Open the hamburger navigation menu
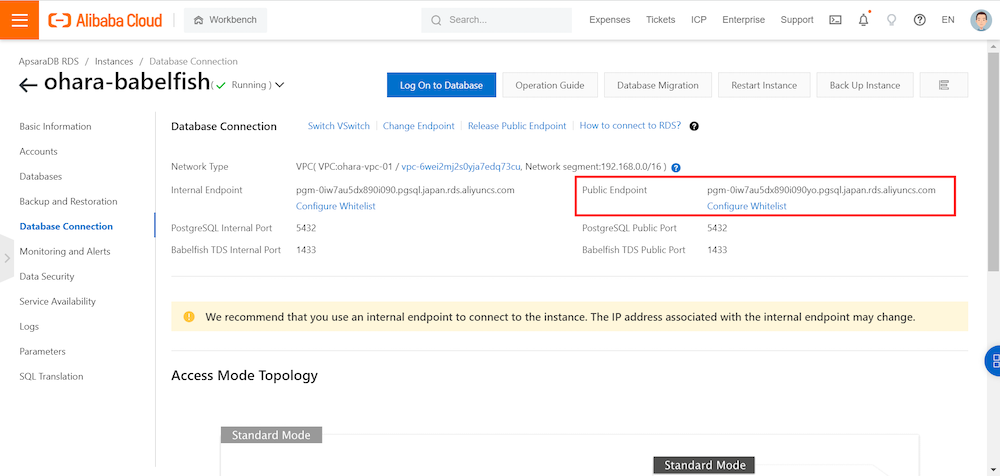The width and height of the screenshot is (1000, 476). pyautogui.click(x=19, y=20)
